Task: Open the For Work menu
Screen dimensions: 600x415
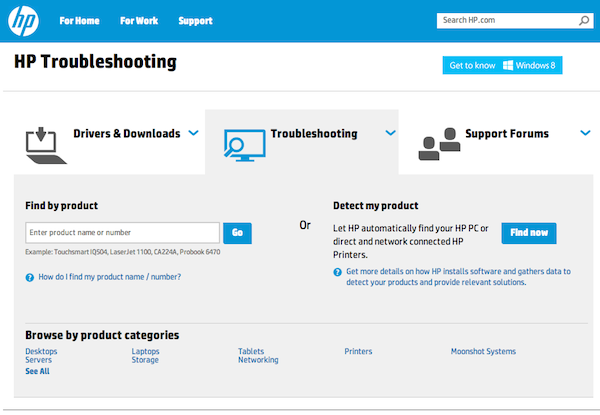Action: (x=139, y=21)
